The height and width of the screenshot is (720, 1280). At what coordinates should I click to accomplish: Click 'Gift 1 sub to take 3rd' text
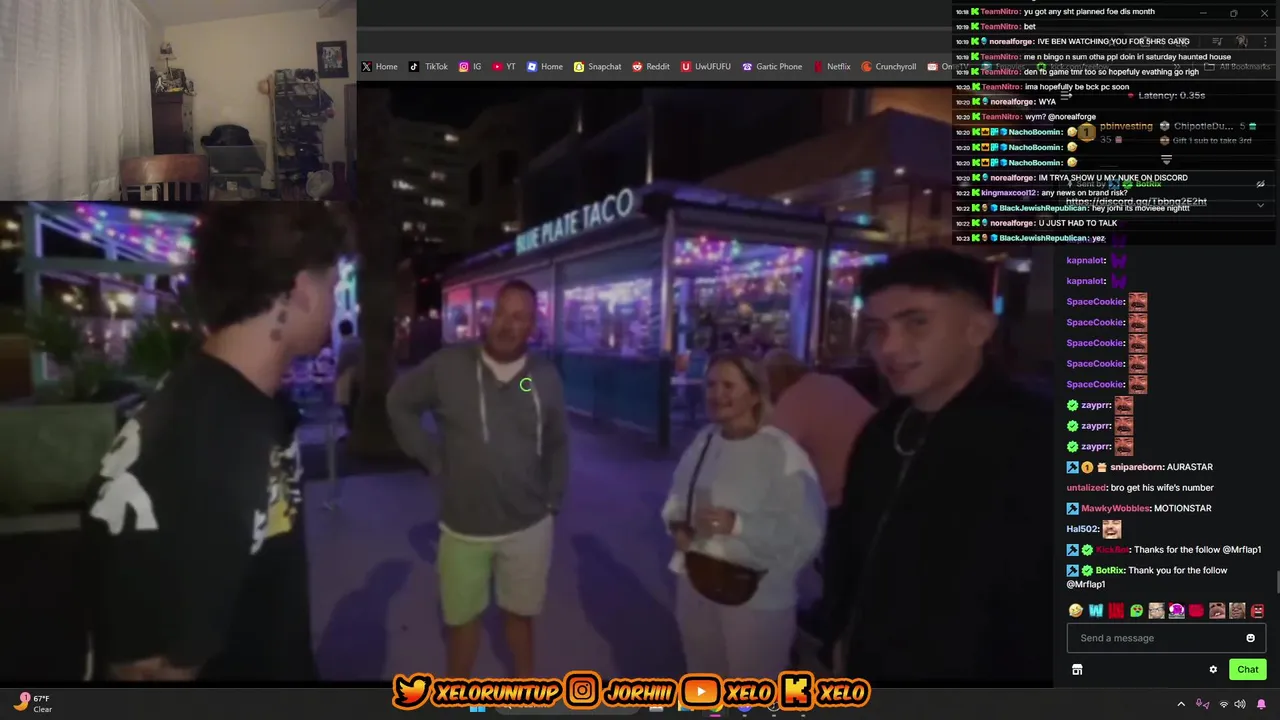1212,141
